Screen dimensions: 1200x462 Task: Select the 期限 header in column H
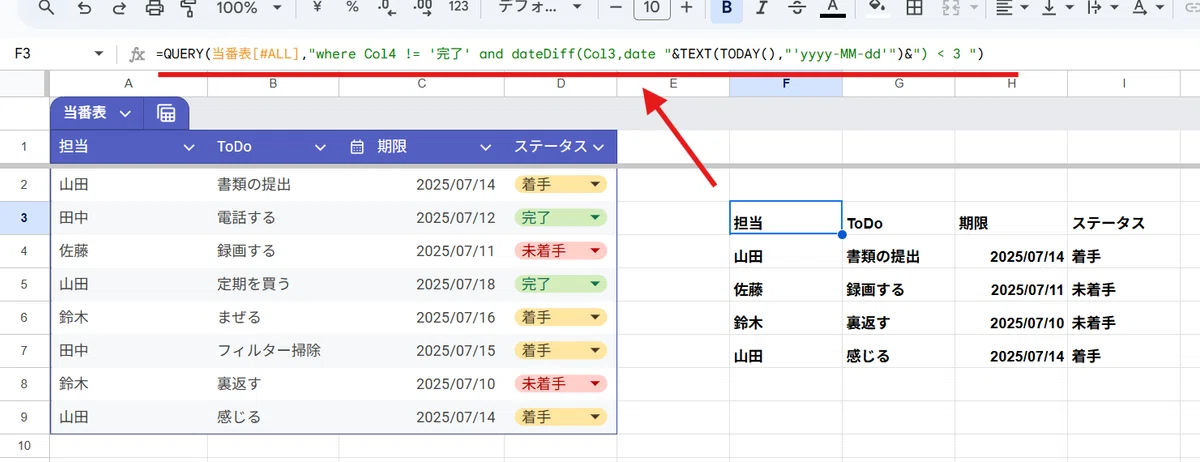pos(1011,218)
